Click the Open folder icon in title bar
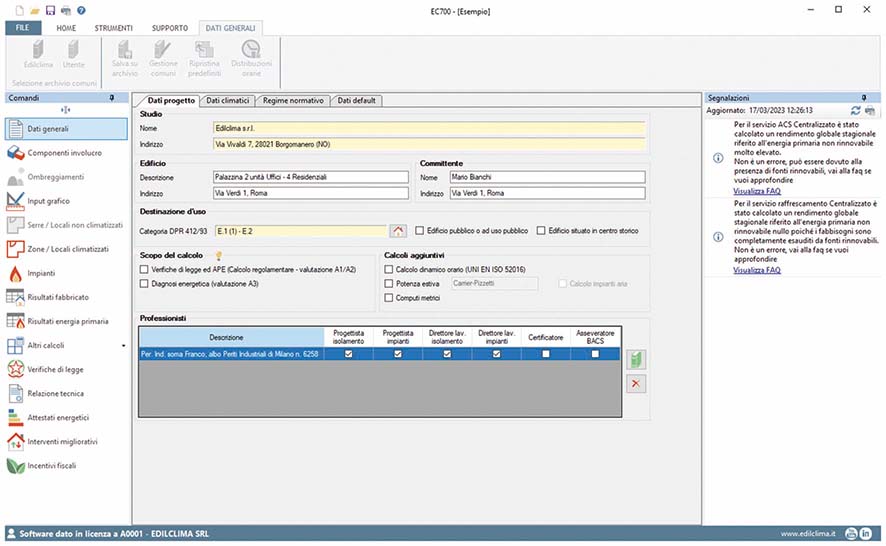Image resolution: width=886 pixels, height=546 pixels. [35, 10]
